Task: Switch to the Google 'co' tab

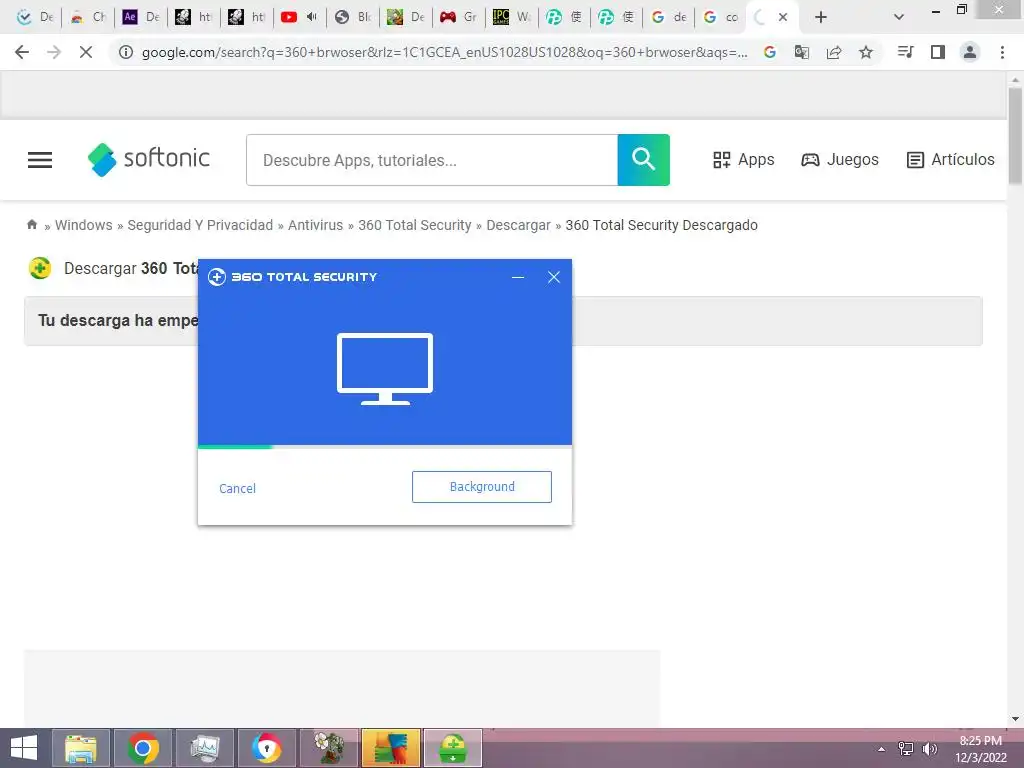Action: pos(722,17)
